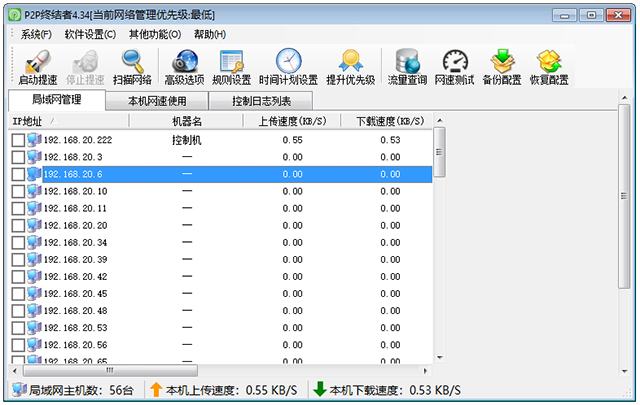
Task: Select the 局域网管理 tab
Action: tap(57, 100)
